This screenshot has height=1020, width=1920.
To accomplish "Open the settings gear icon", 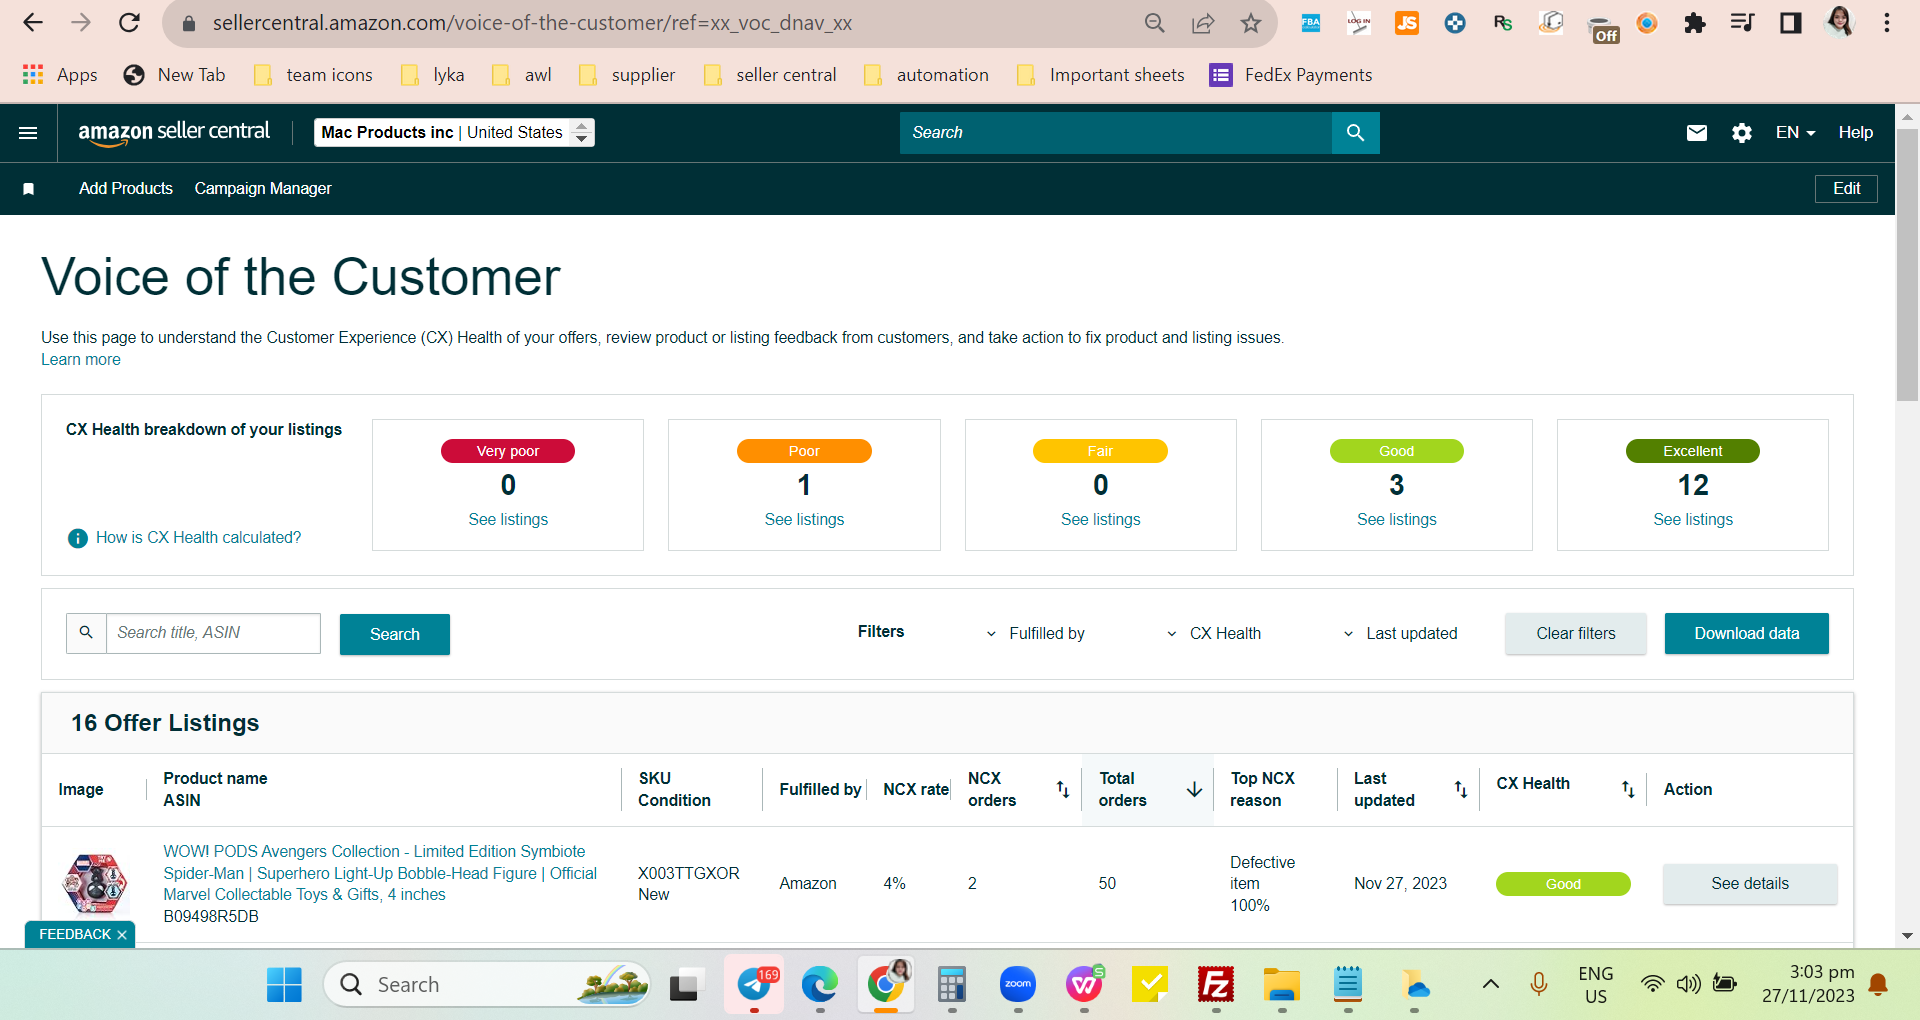I will (1742, 133).
